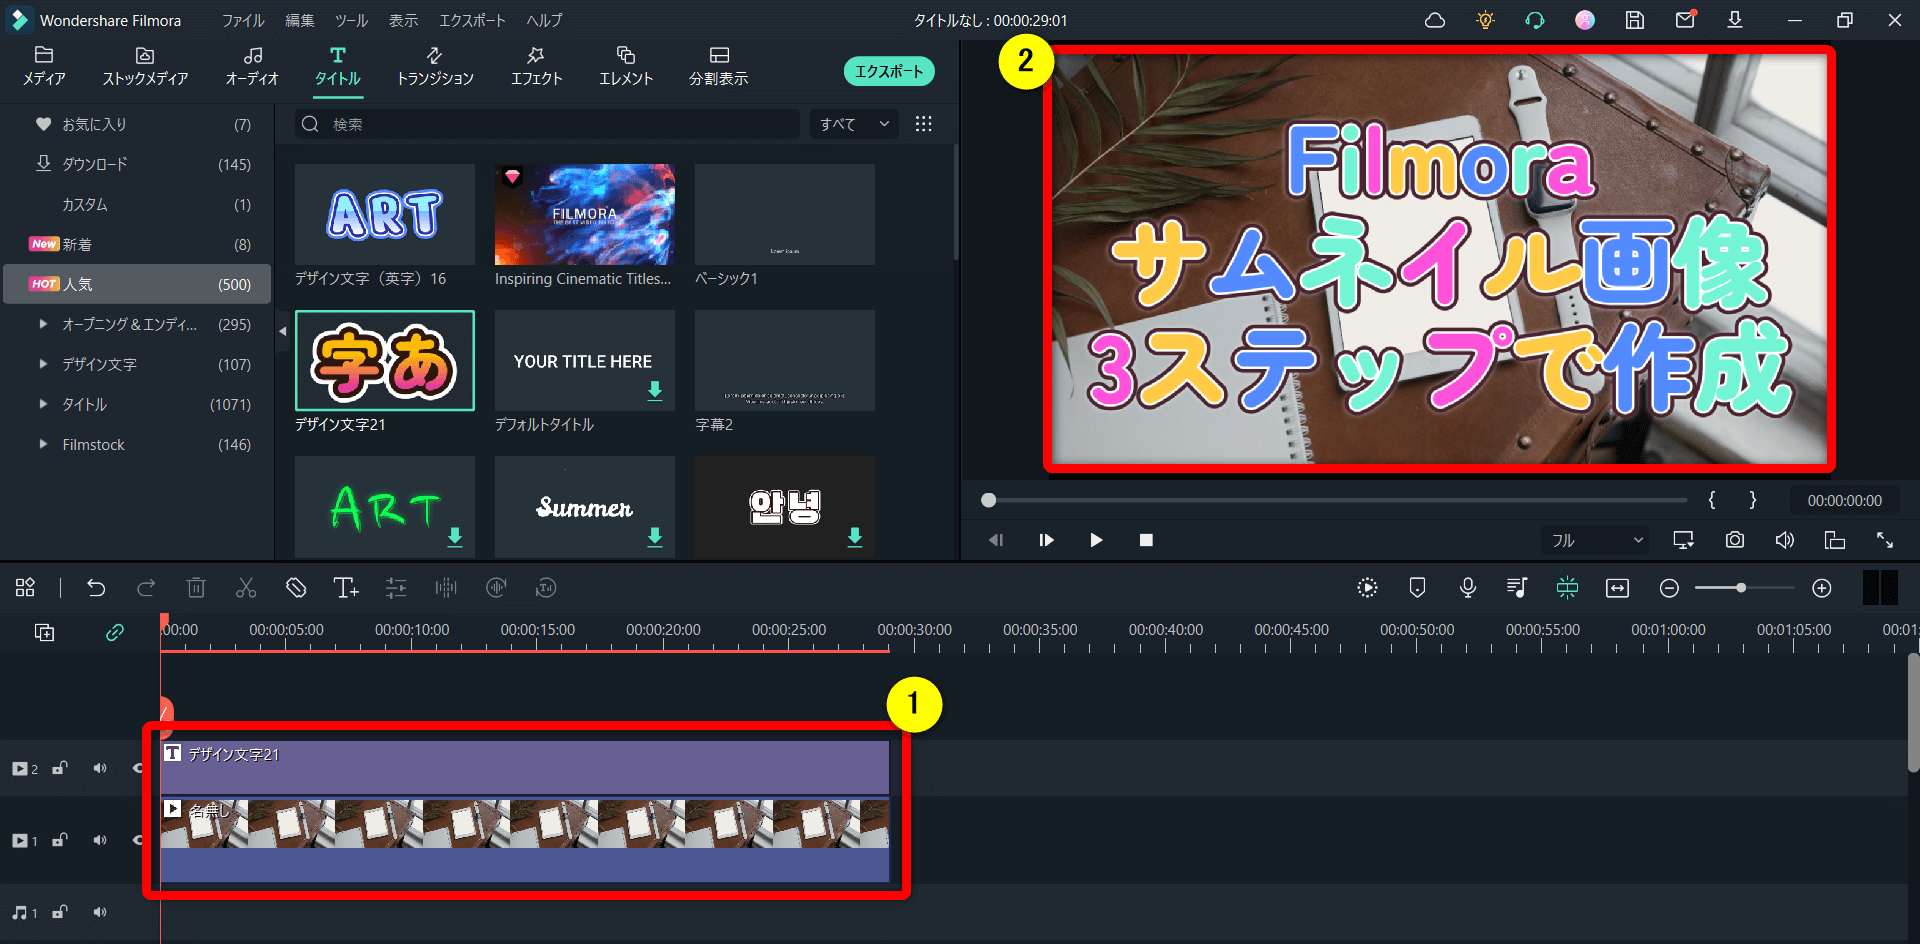Toggle lock on video track 1
The width and height of the screenshot is (1920, 944).
(x=60, y=840)
